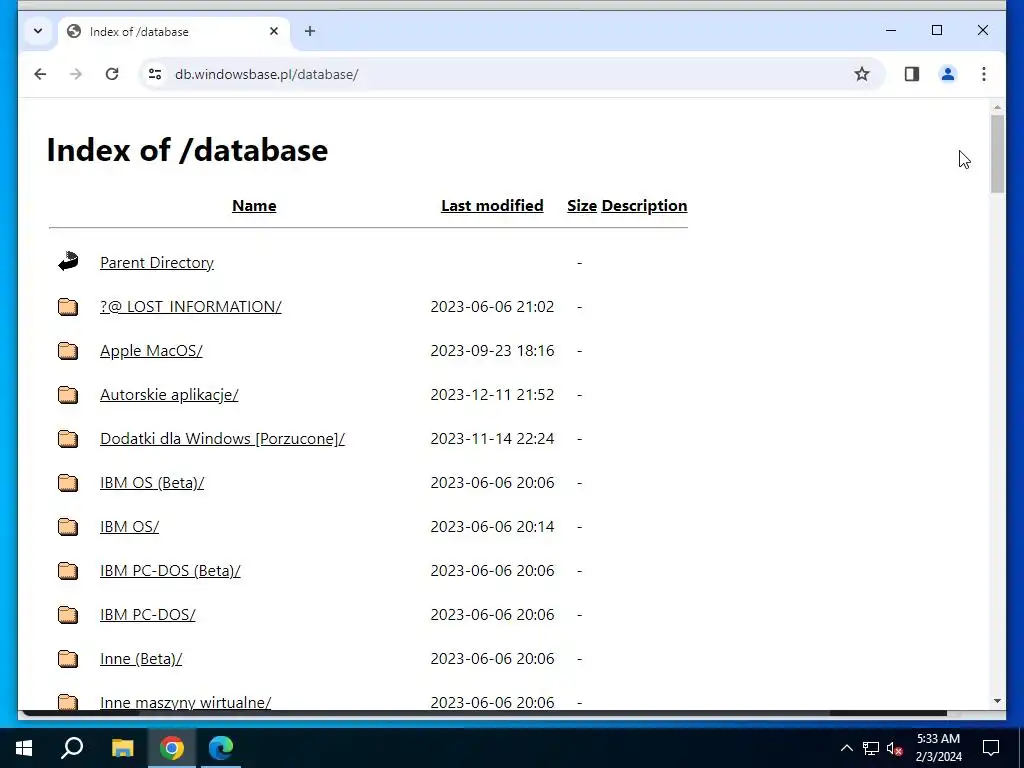
Task: Click folder icon beside ?@ LOST_INFORMATION/
Action: (68, 307)
